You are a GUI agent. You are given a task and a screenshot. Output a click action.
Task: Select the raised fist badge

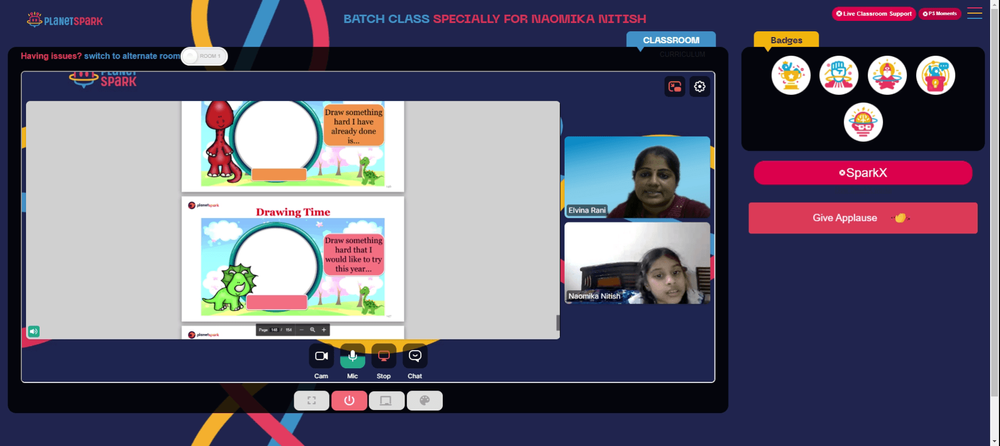click(x=839, y=75)
